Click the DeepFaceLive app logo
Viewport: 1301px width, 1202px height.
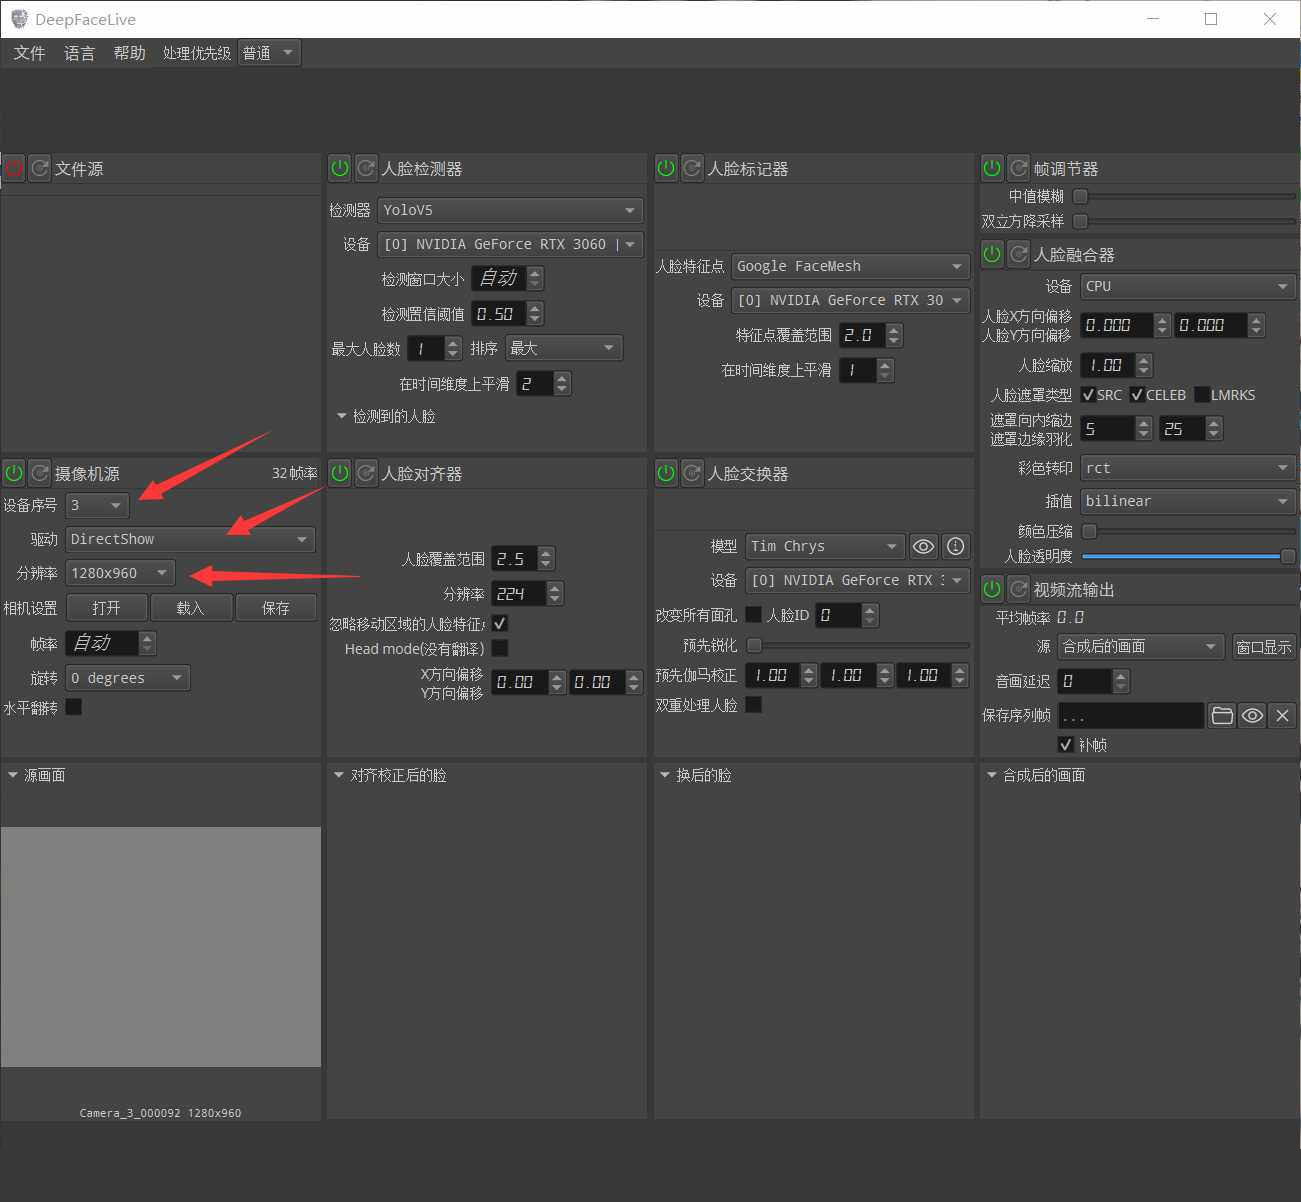pyautogui.click(x=19, y=19)
